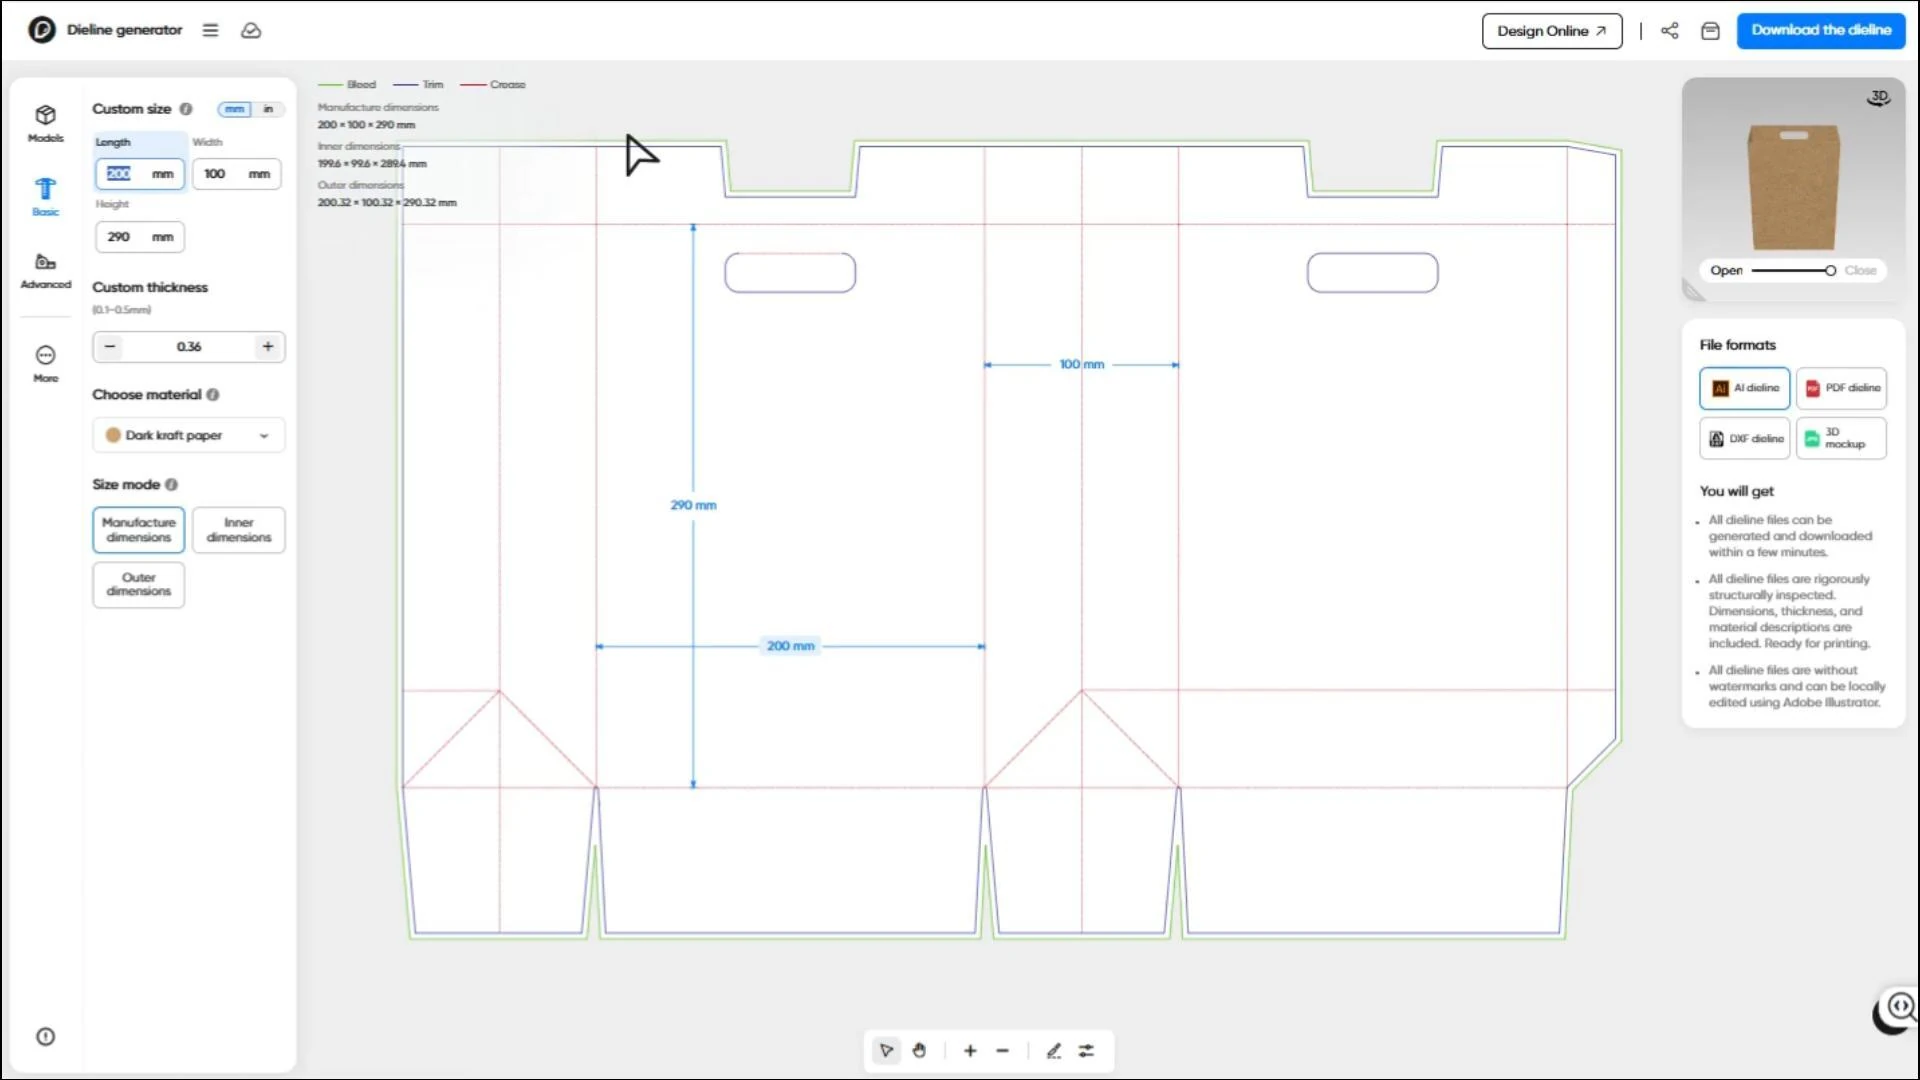Viewport: 1920px width, 1080px height.
Task: Open the Design Online link
Action: click(1551, 31)
